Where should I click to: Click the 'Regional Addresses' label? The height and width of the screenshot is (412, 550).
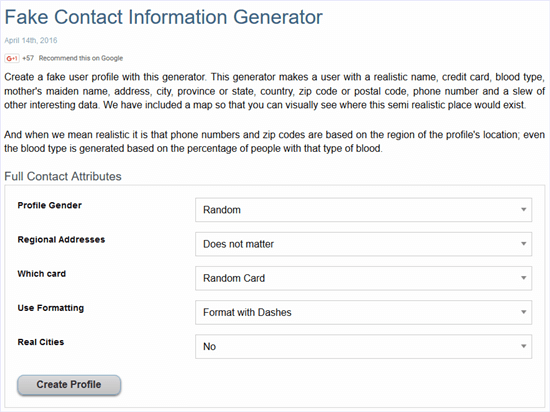pyautogui.click(x=61, y=239)
